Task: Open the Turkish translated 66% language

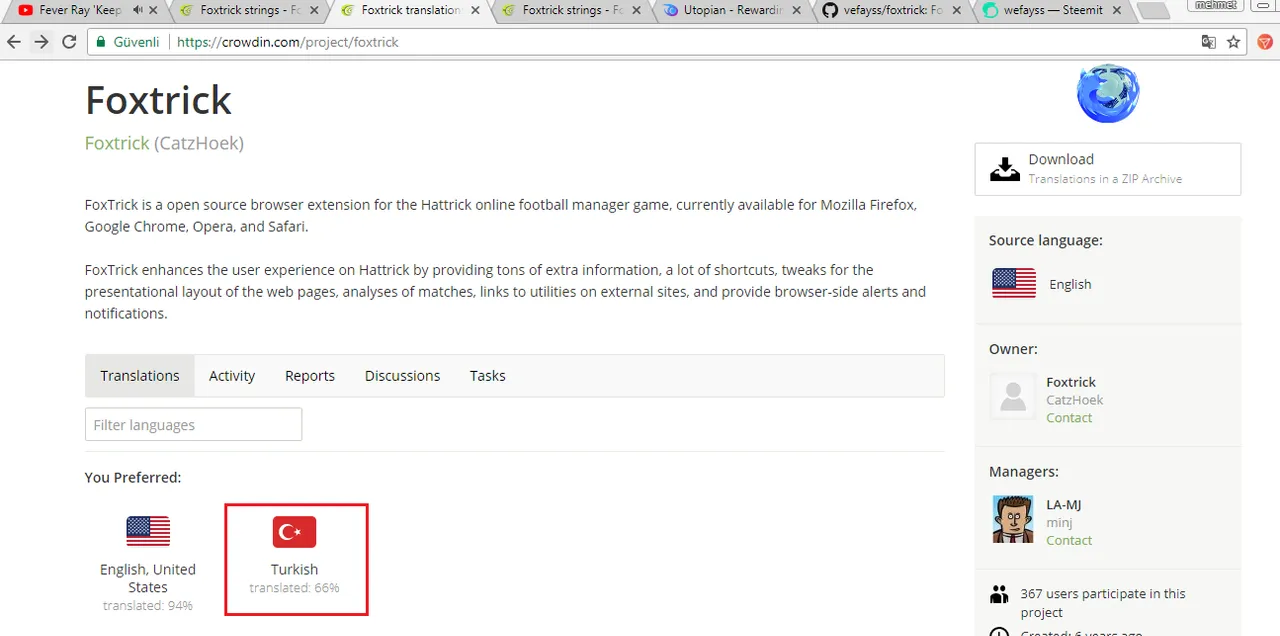Action: [x=296, y=559]
